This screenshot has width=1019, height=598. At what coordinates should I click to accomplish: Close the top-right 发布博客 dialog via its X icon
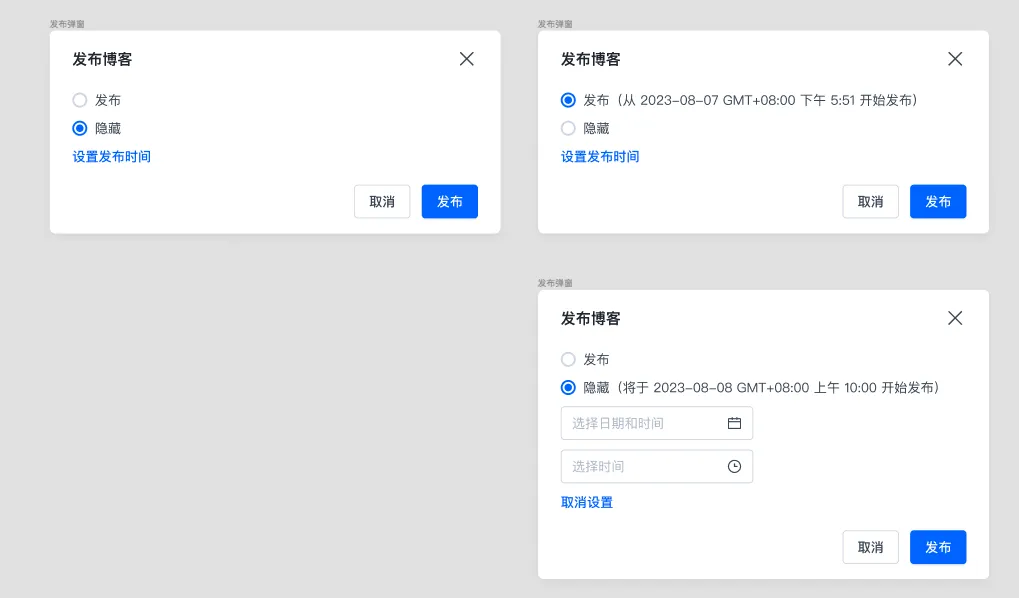pos(954,59)
